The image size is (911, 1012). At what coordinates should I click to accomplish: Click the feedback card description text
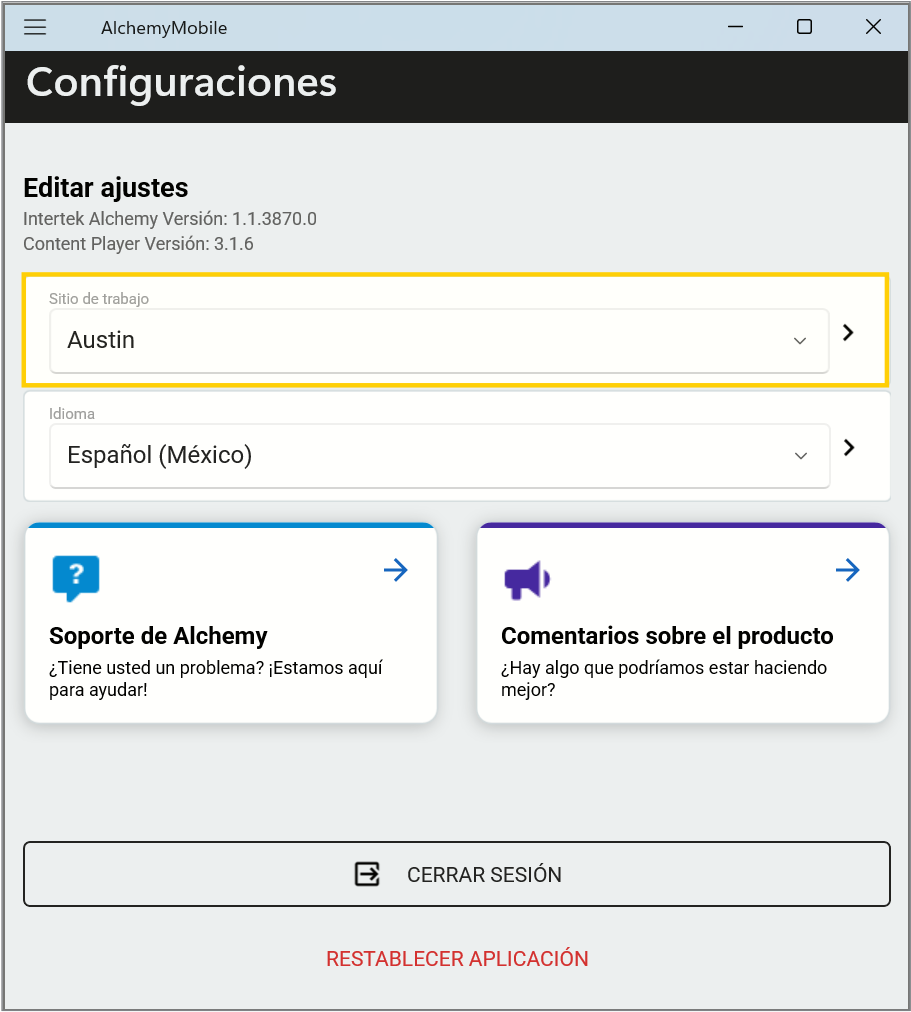(x=663, y=679)
